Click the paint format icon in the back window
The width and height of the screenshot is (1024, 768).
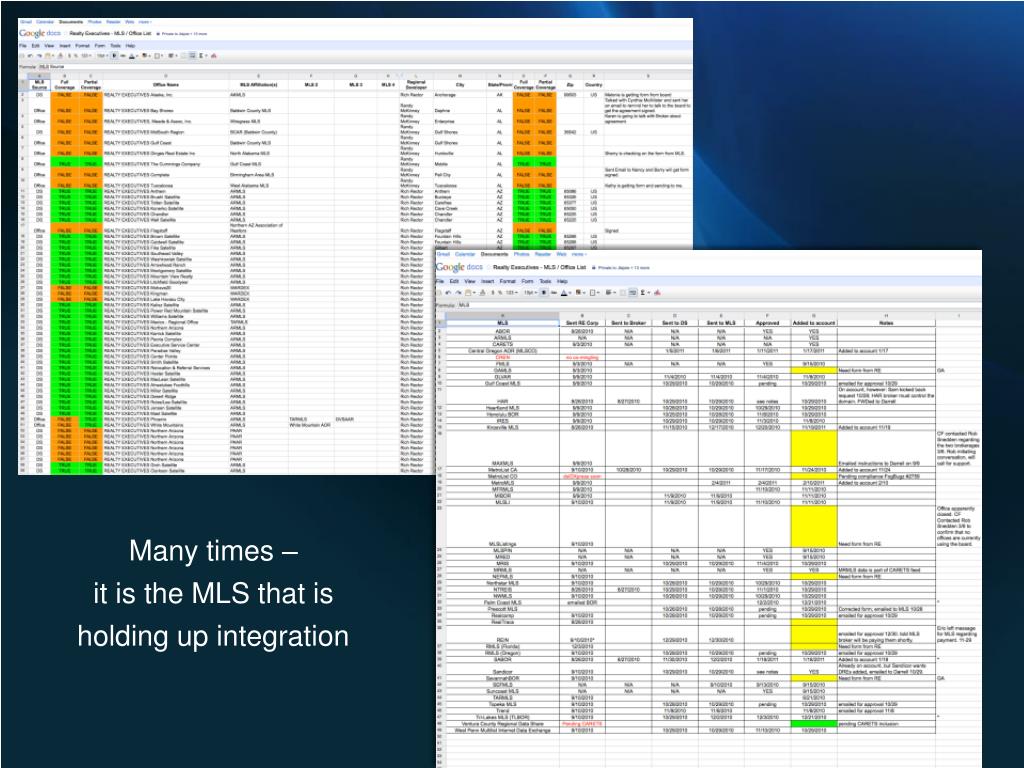[x=60, y=56]
